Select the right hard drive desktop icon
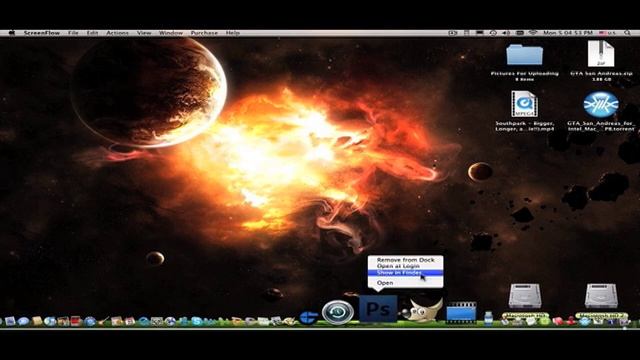The image size is (640, 360). pos(601,296)
